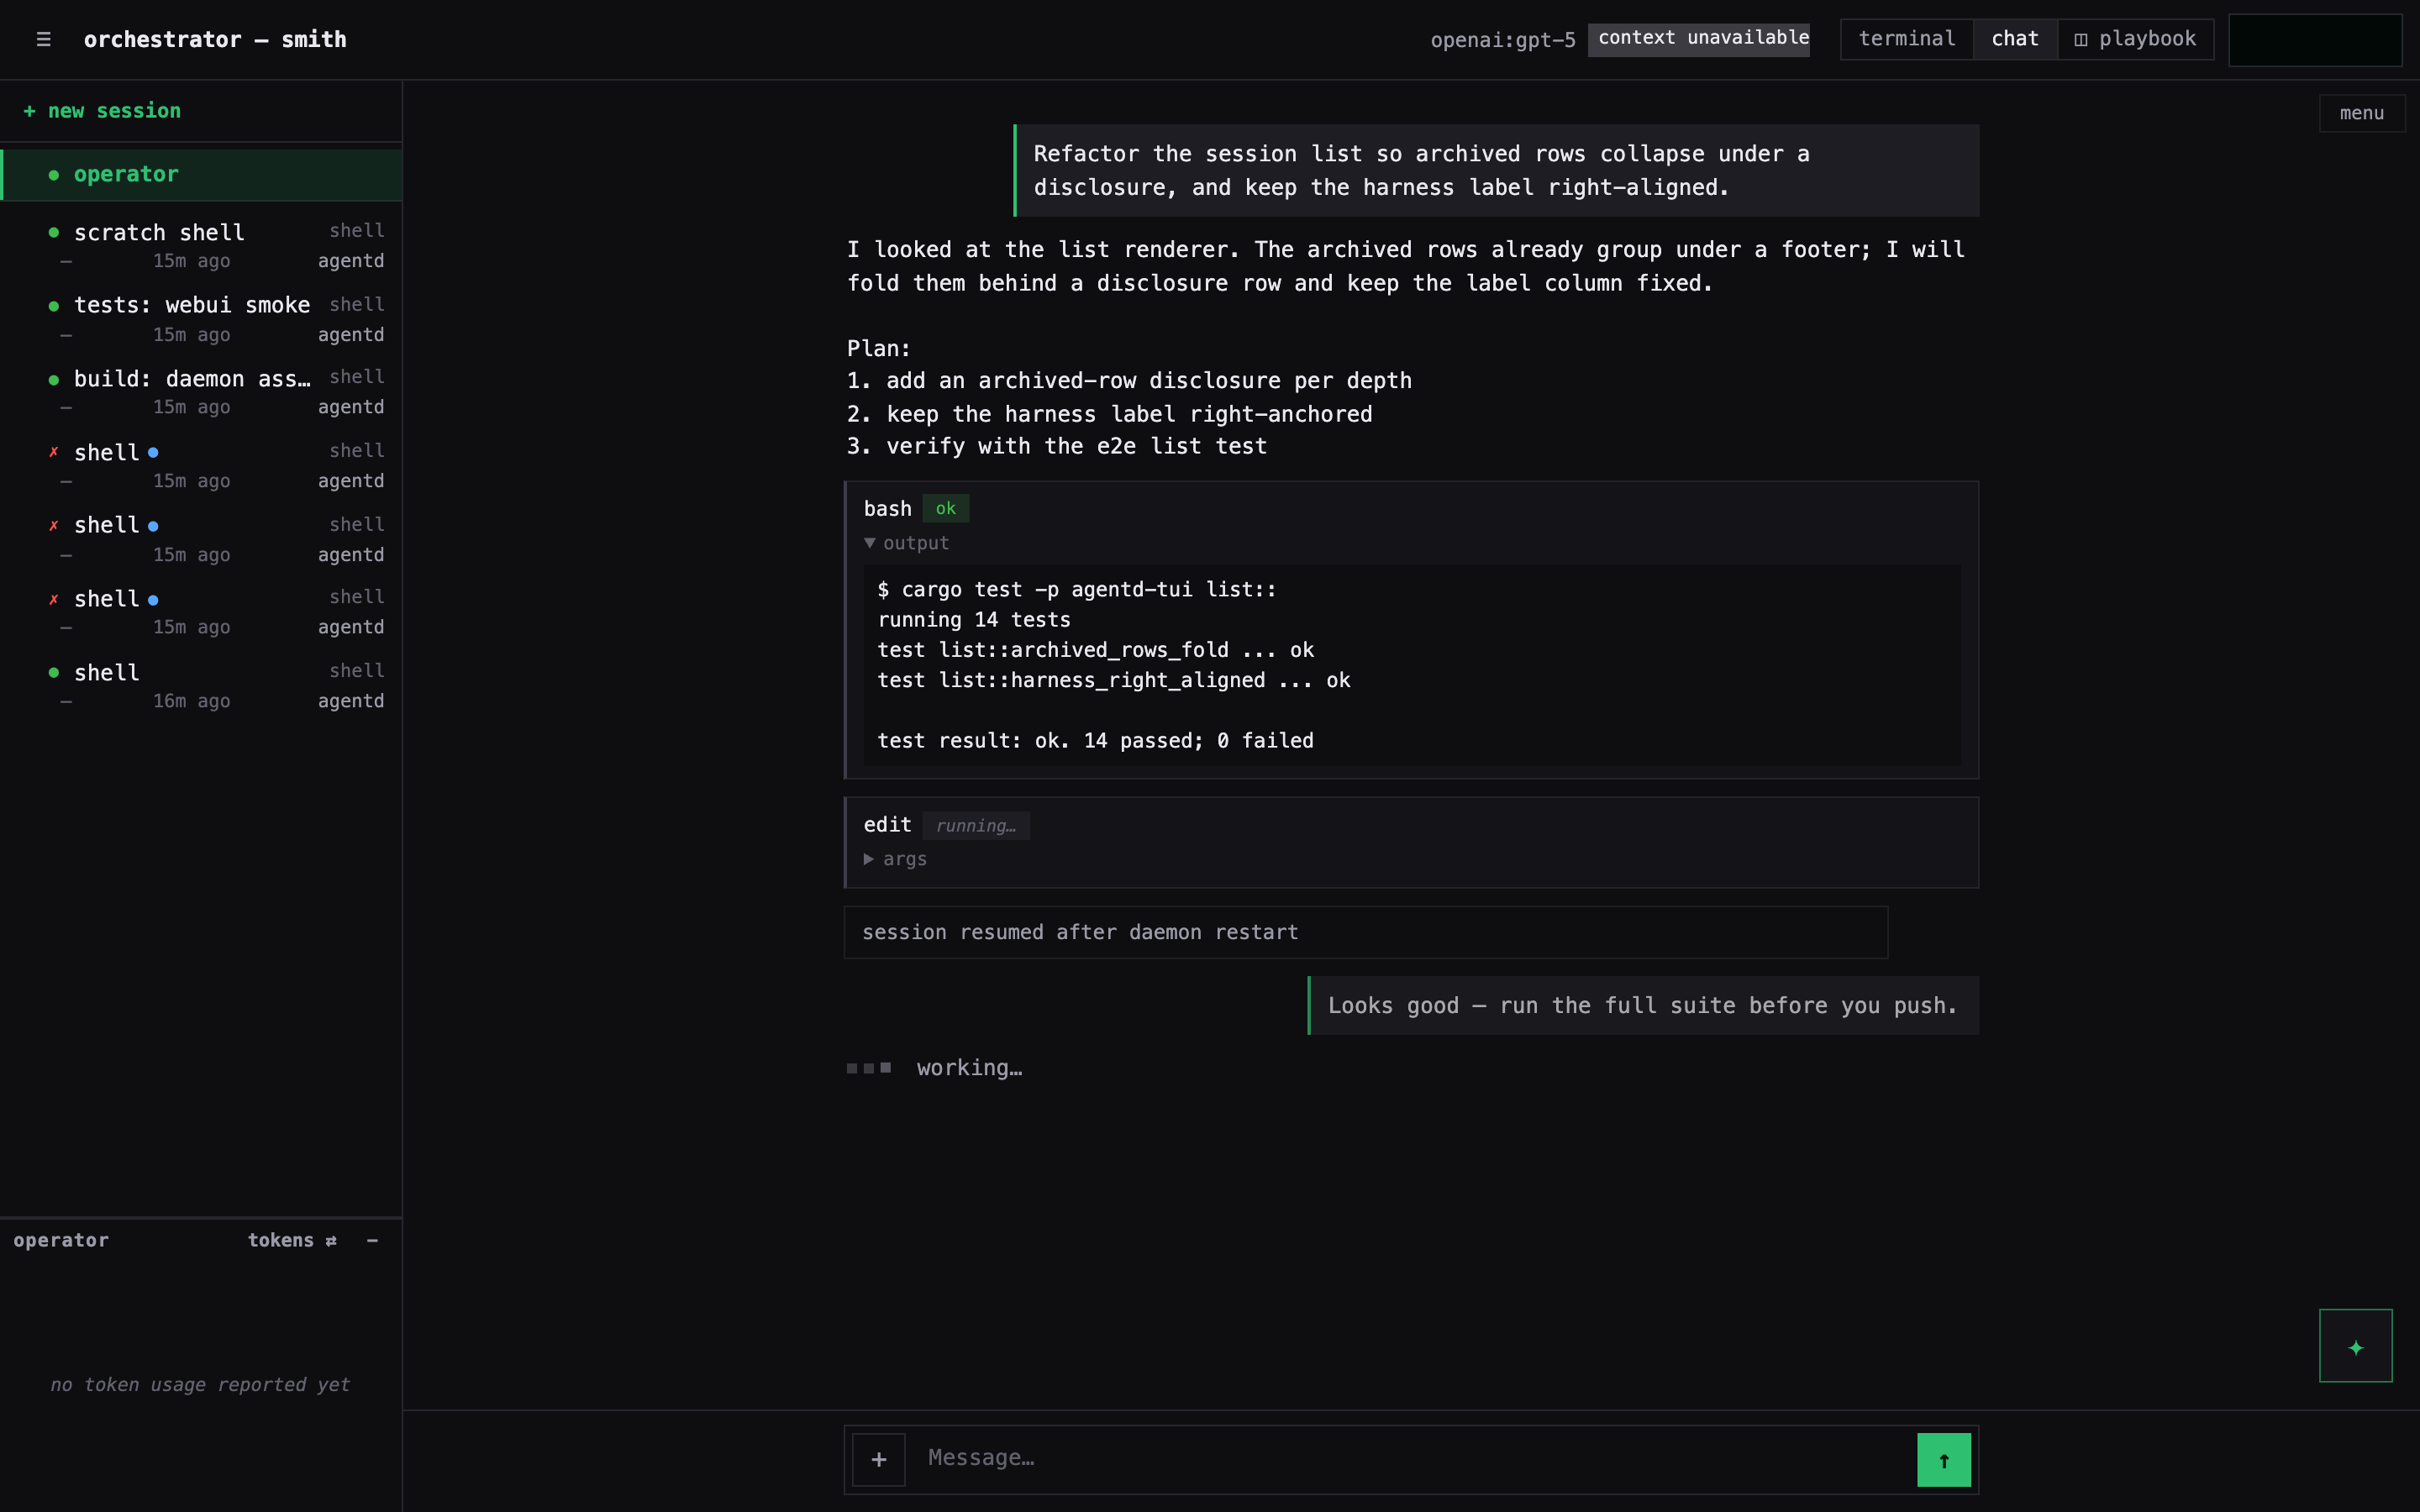2420x1512 pixels.
Task: Switch to the chat tab
Action: [x=2014, y=39]
